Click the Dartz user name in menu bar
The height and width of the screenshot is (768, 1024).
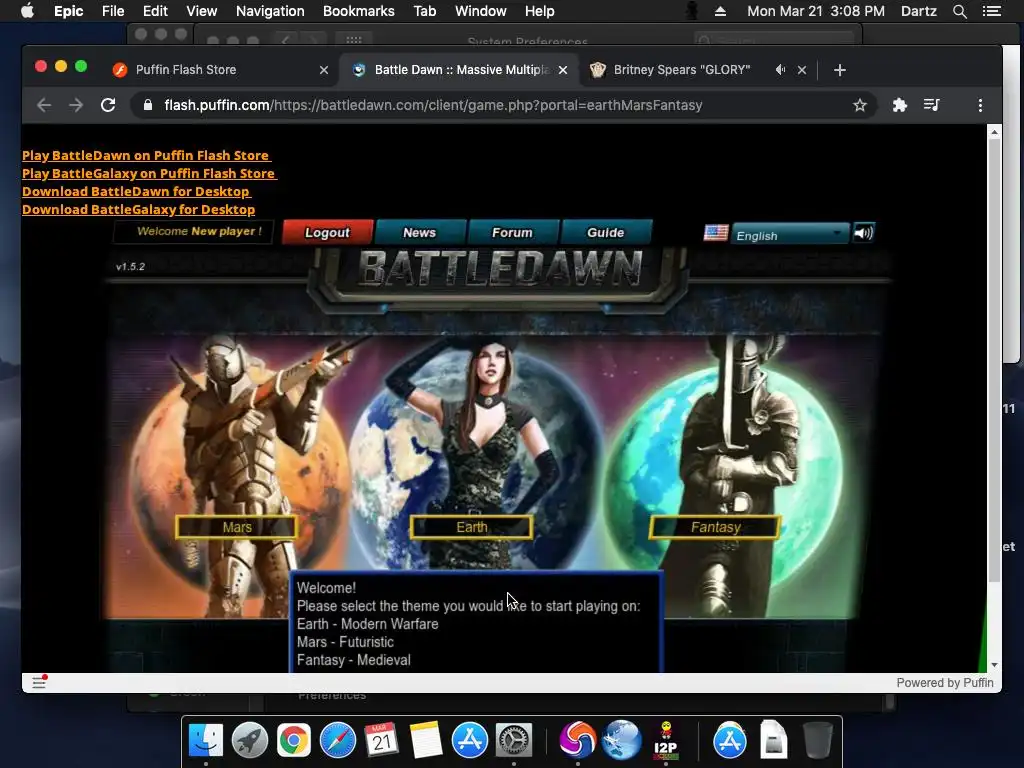[x=919, y=11]
